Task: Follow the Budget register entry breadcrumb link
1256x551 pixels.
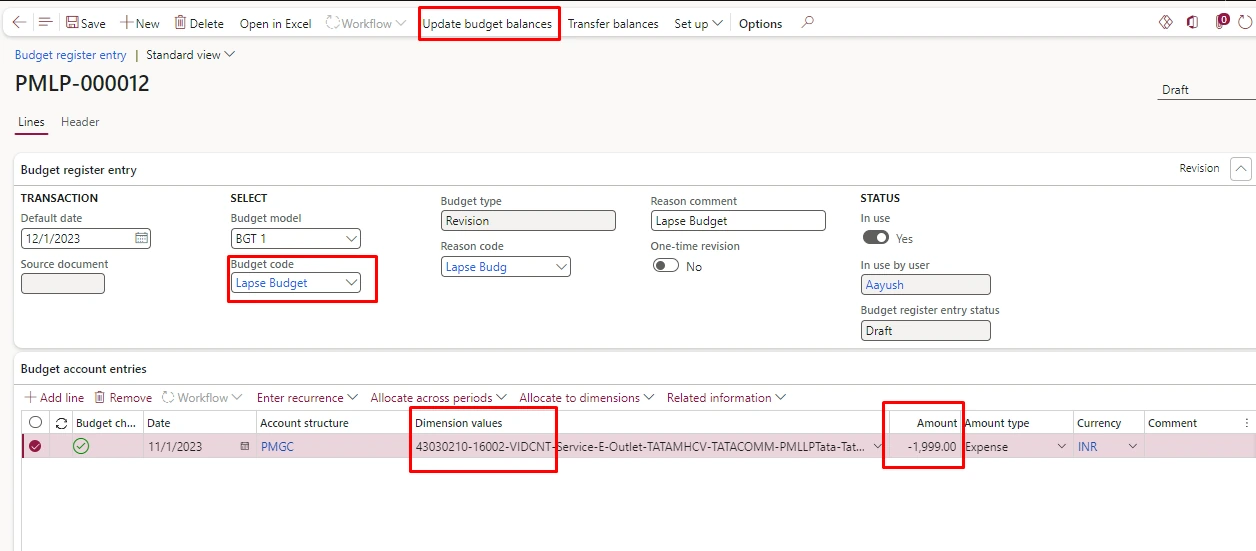Action: click(71, 55)
